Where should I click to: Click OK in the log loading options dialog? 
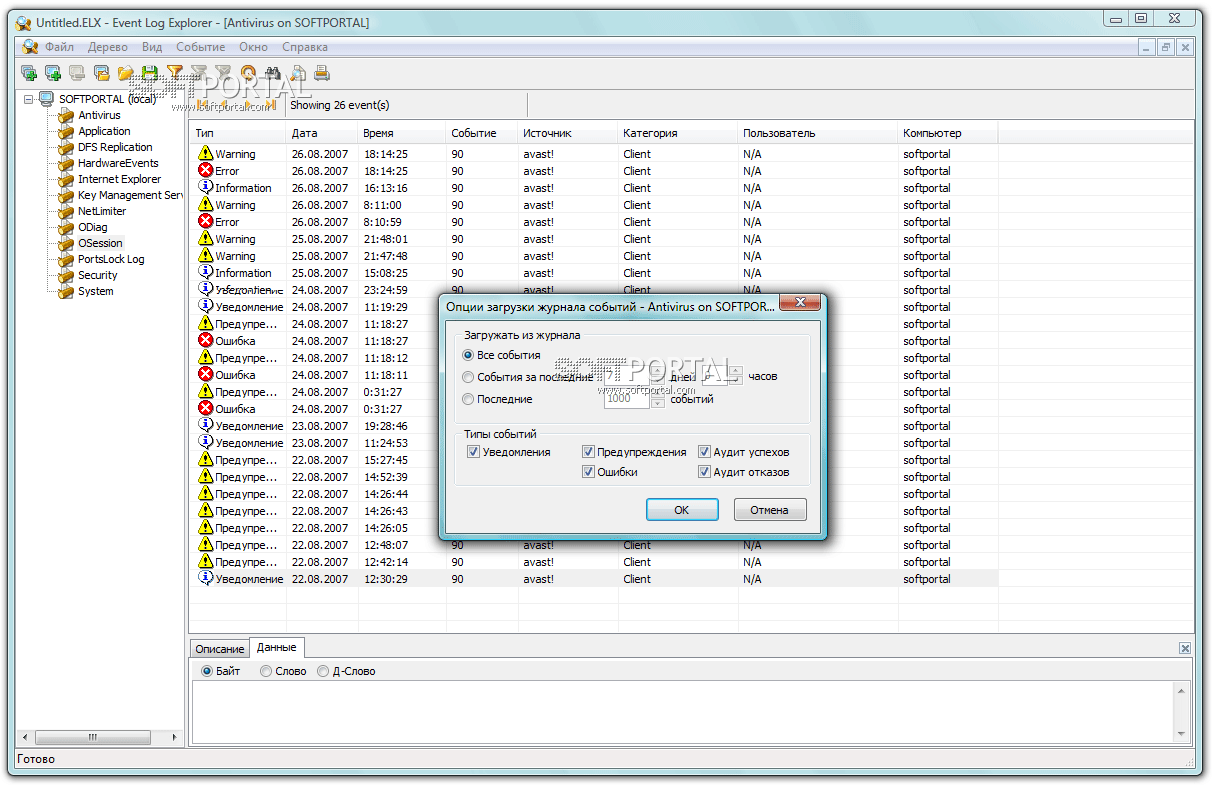tap(682, 510)
